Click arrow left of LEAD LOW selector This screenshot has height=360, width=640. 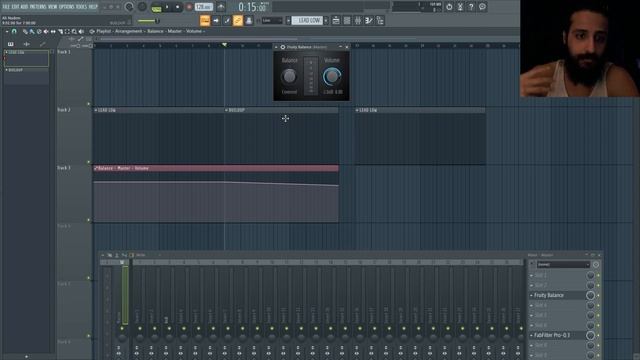288,20
